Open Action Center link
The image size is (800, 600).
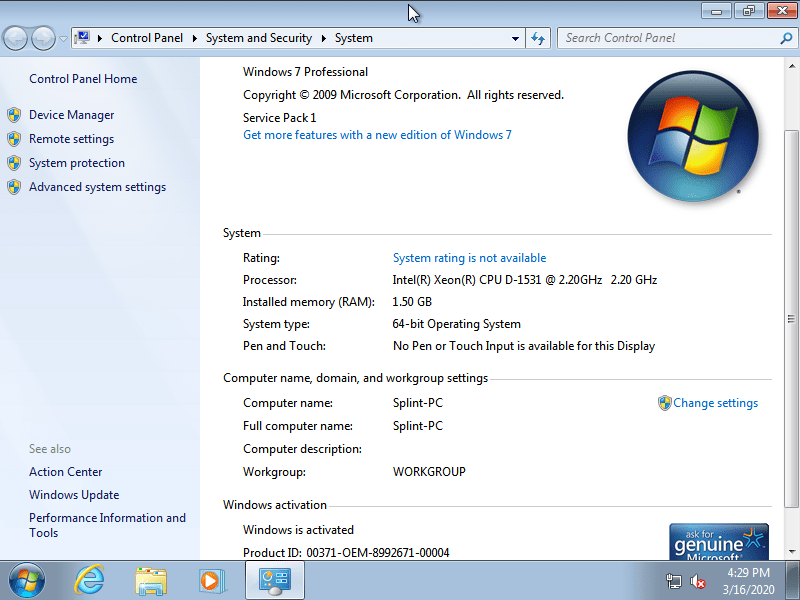[x=65, y=472]
